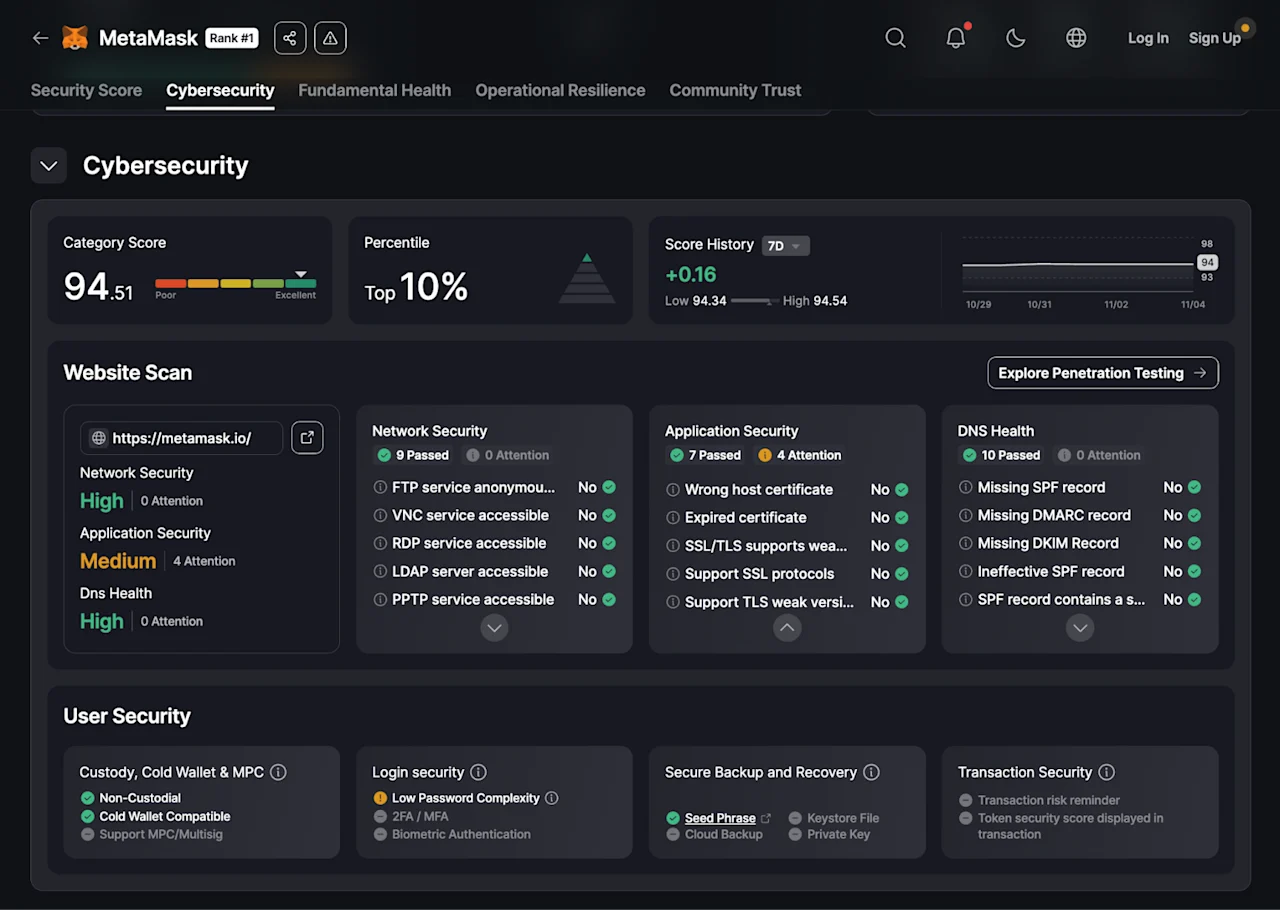Screen dimensions: 1280x910
Task: Click the Rank #1 badge
Action: [x=232, y=38]
